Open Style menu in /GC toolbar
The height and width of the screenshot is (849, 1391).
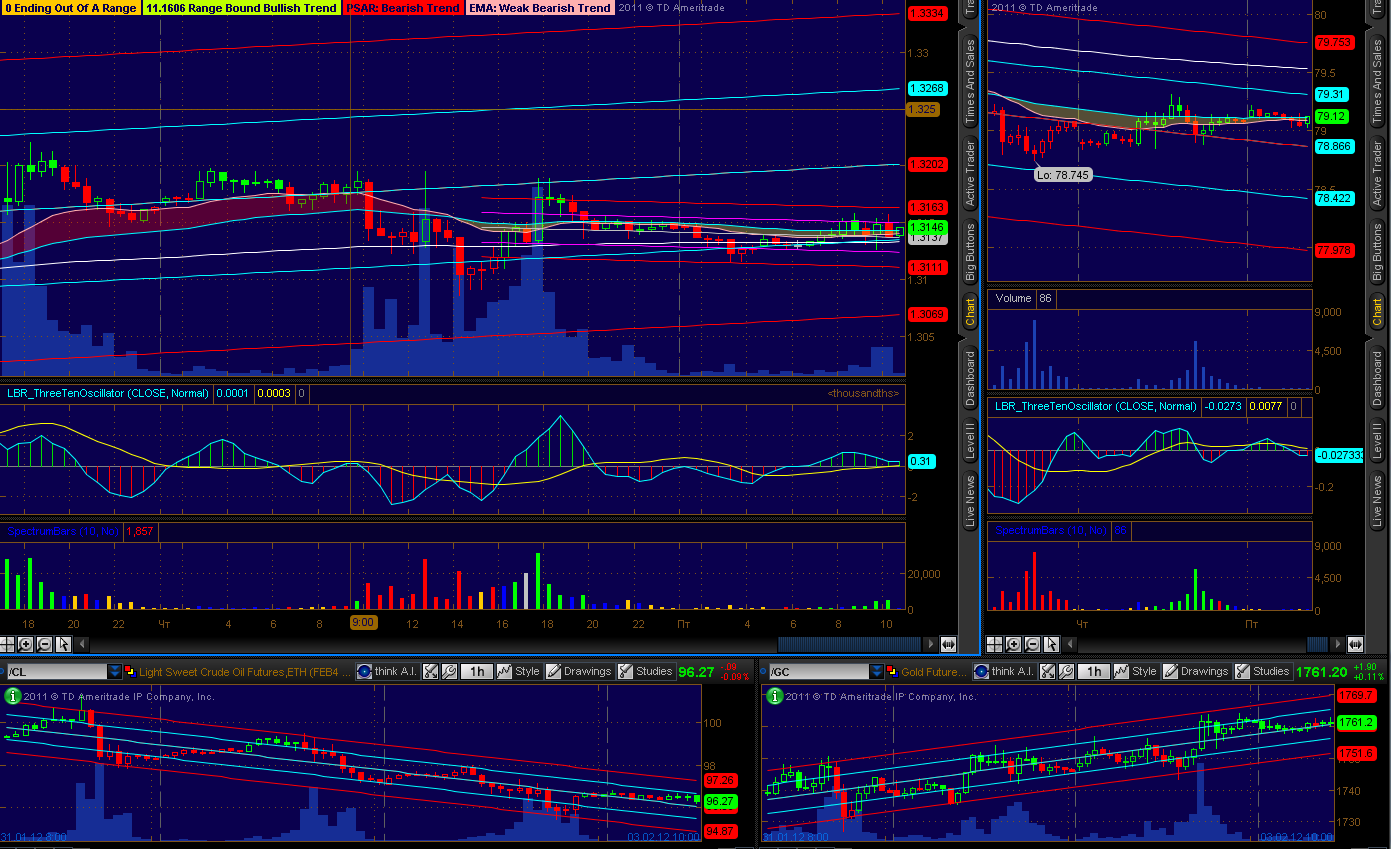click(x=1135, y=671)
